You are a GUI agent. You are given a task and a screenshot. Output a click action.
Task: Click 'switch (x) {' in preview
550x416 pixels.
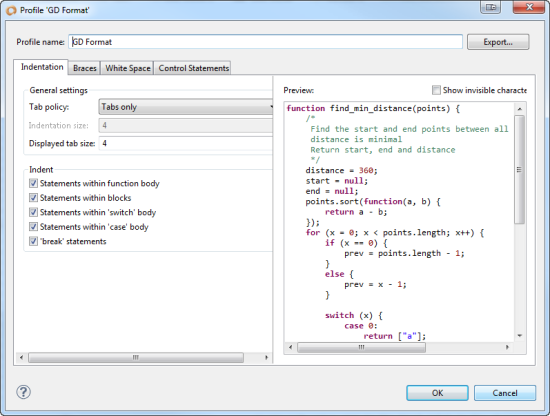point(354,315)
